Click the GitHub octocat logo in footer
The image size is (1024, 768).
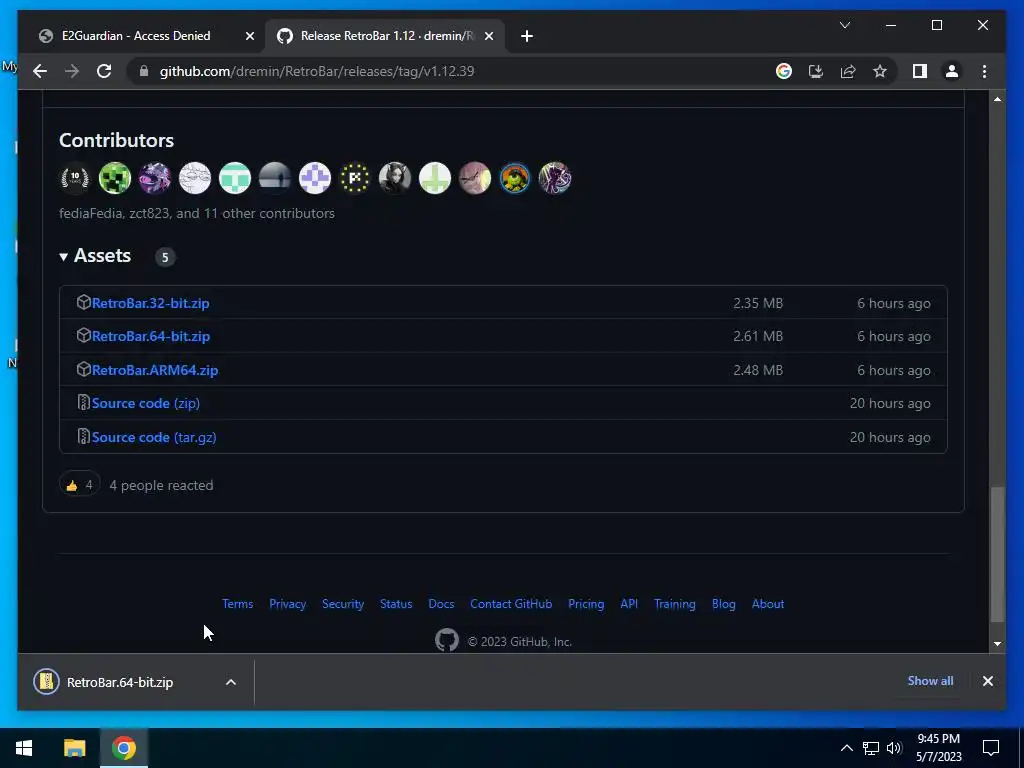(447, 640)
